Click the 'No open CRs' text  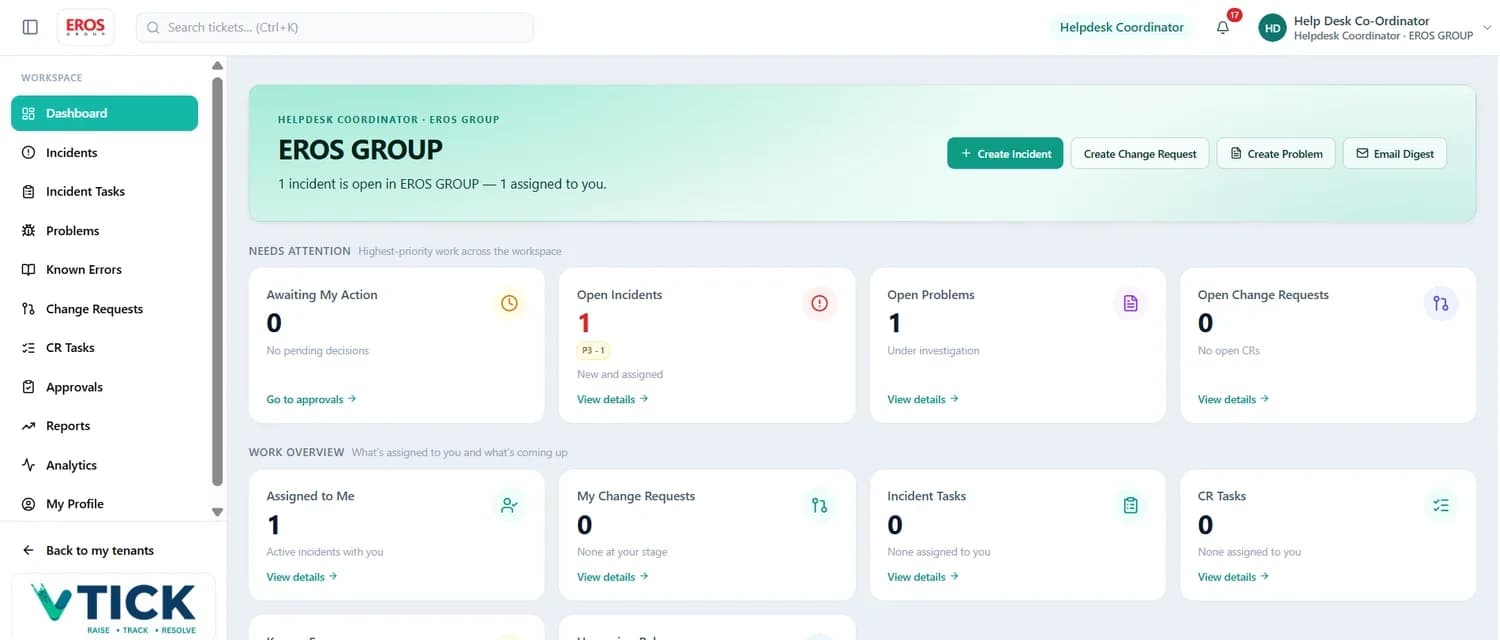1229,351
